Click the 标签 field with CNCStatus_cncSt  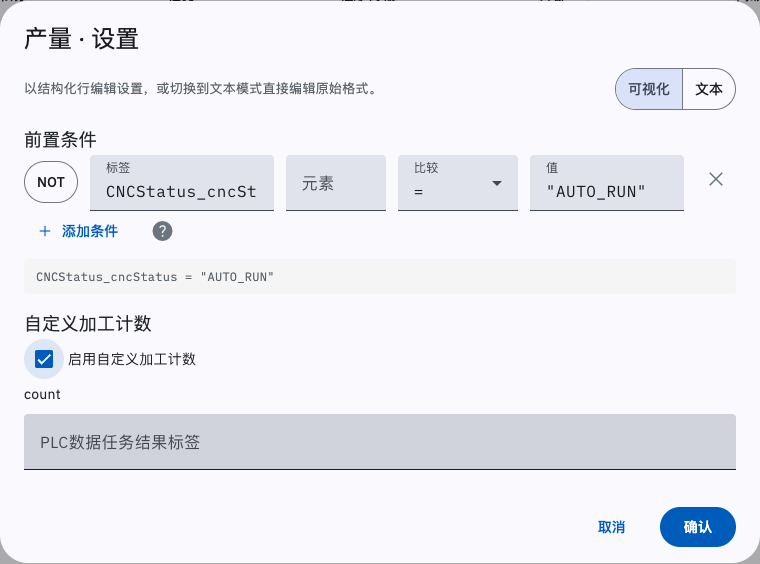click(x=182, y=183)
